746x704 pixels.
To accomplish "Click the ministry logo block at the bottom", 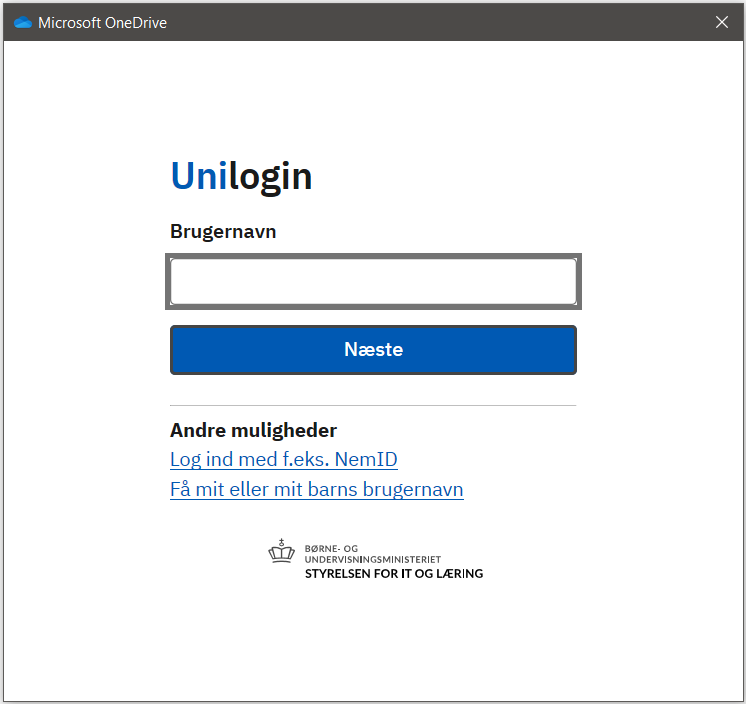I will 375,562.
